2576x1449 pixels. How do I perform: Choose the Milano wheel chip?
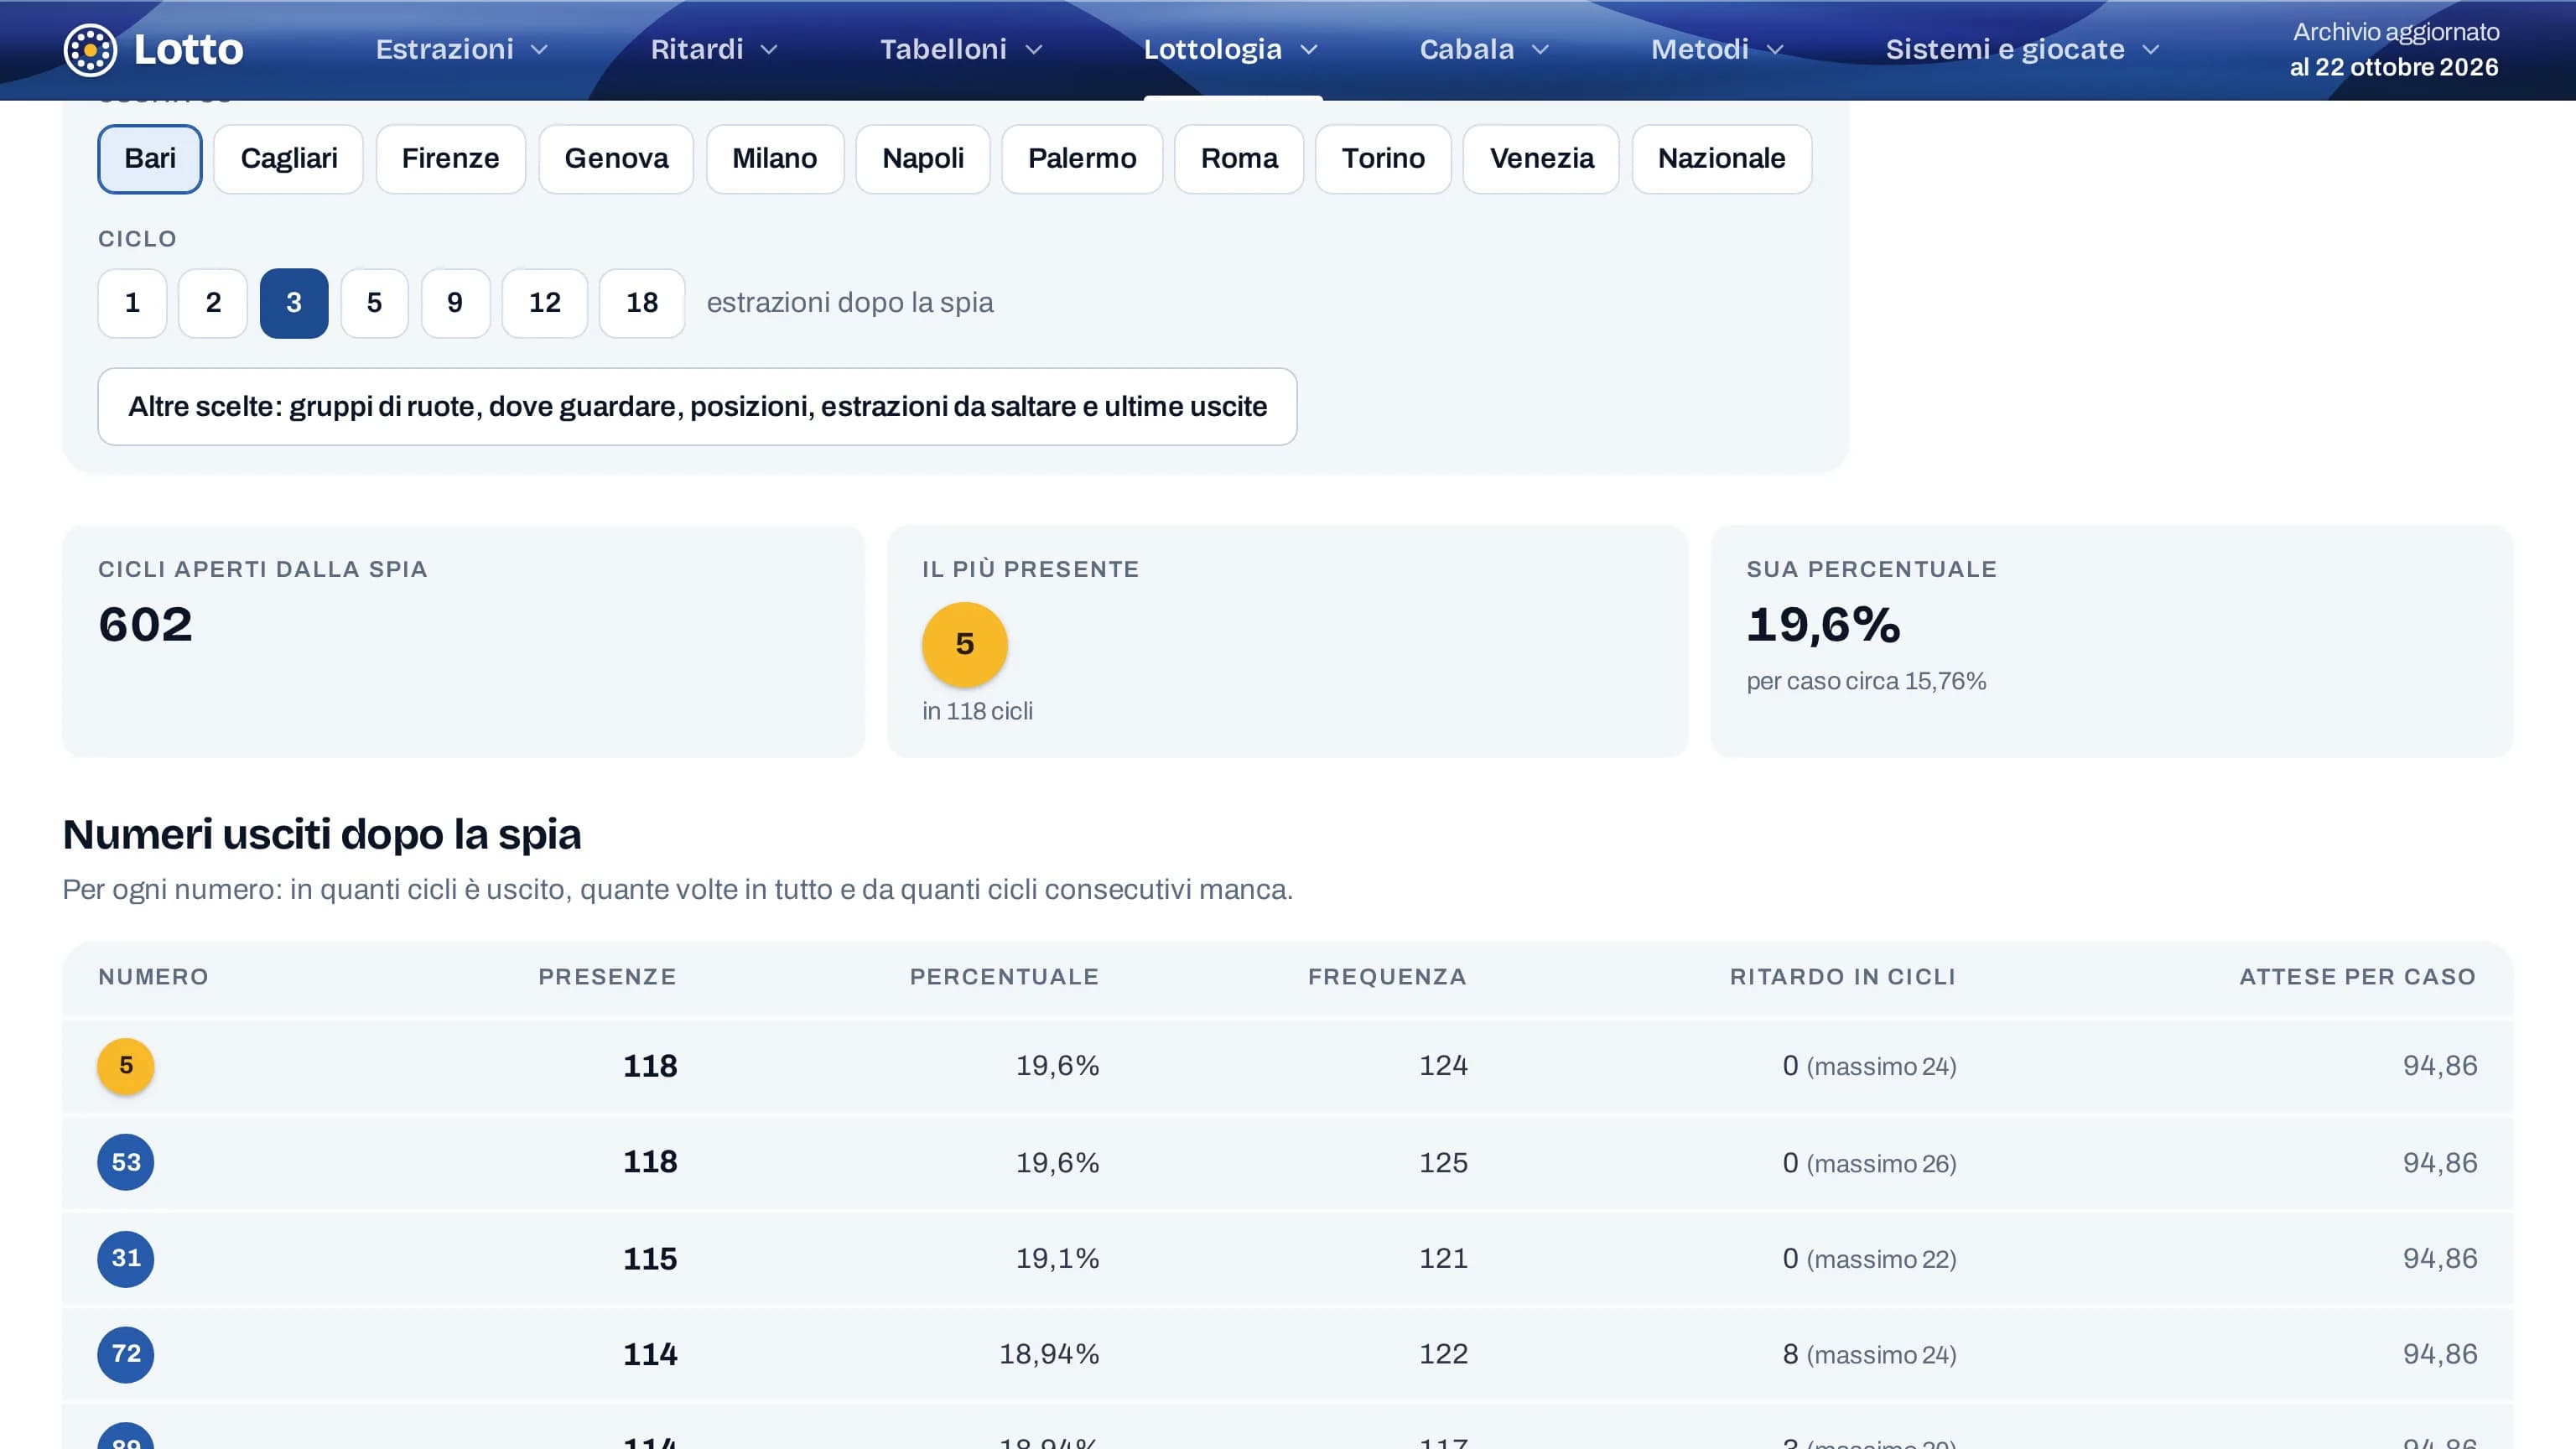(774, 159)
